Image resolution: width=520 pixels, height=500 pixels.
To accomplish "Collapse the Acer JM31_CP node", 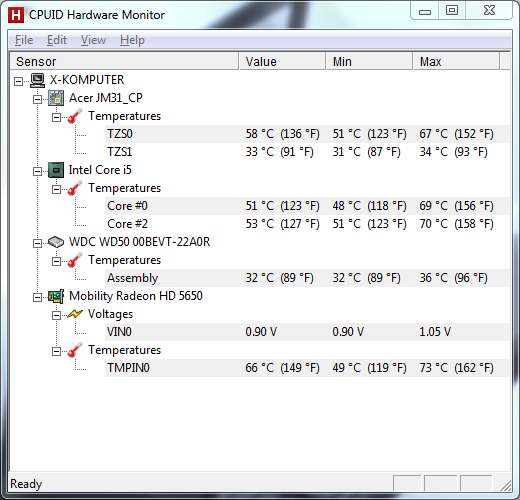I will coord(37,99).
